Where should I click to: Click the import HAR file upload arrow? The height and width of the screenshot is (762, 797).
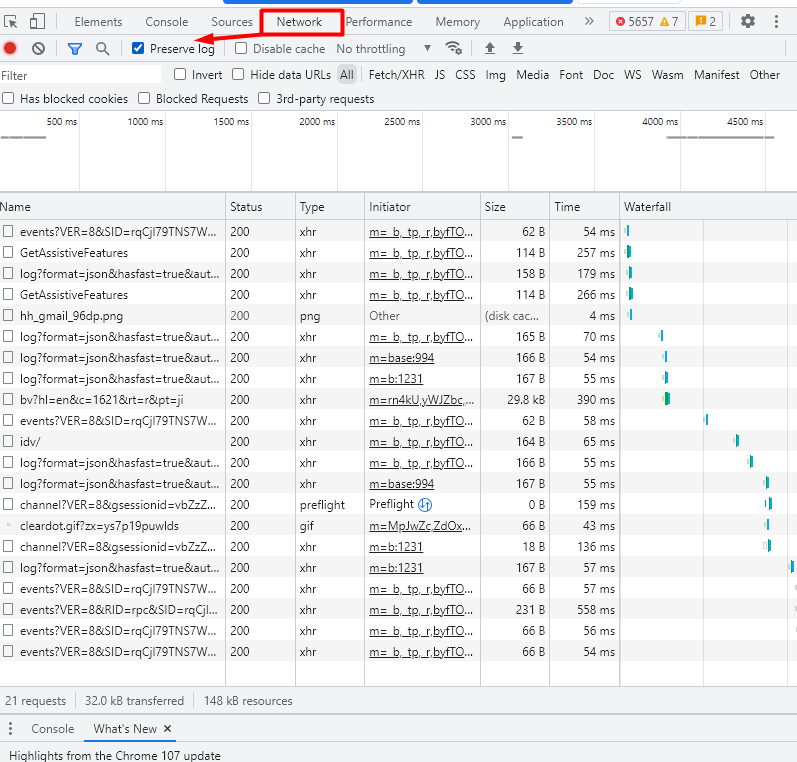click(489, 48)
